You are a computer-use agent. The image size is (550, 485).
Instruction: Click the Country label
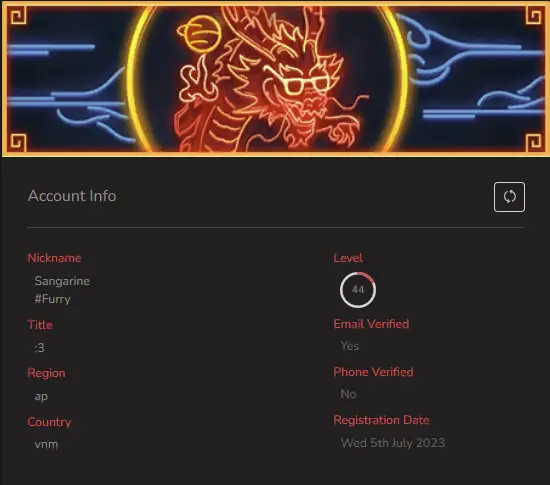click(x=49, y=422)
